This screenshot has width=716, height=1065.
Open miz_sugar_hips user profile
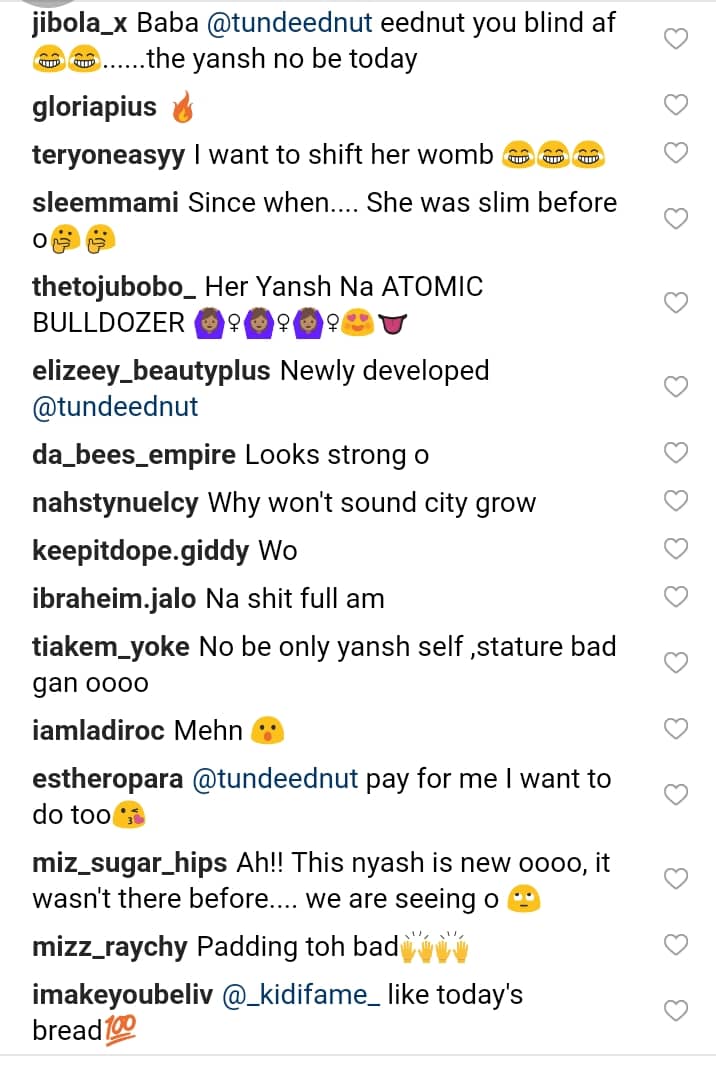tap(130, 863)
